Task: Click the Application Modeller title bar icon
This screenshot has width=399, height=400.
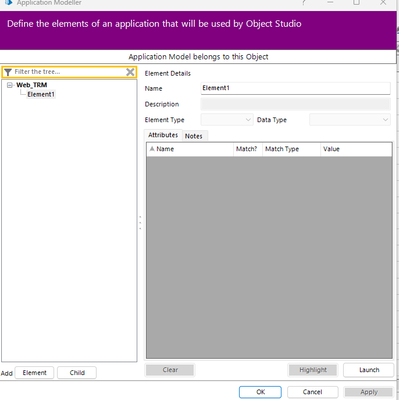Action: [x=9, y=2]
